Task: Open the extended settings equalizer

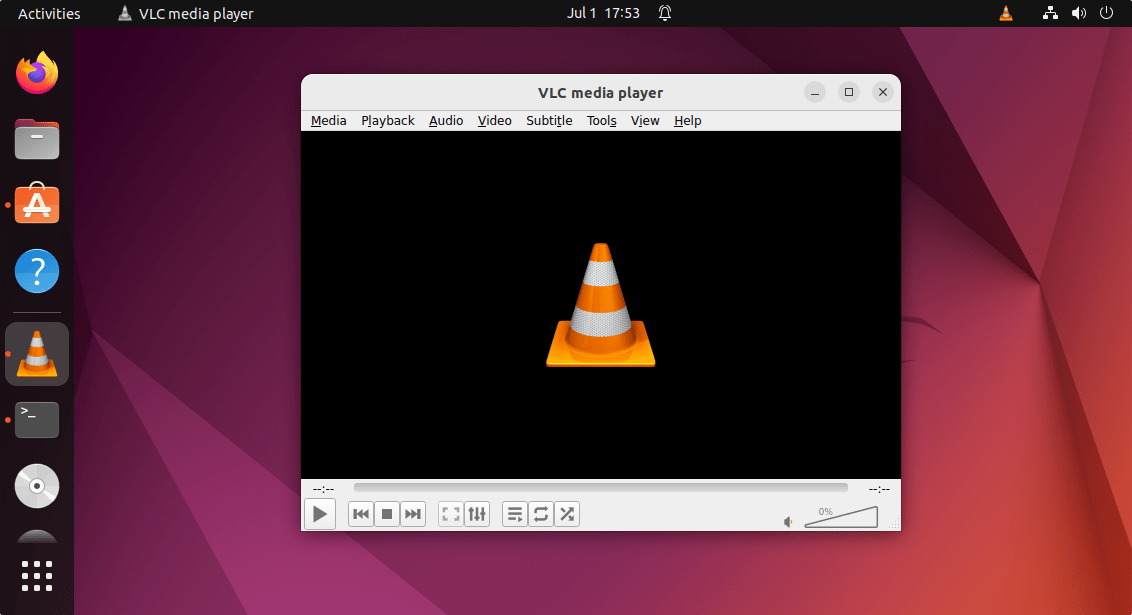Action: [x=477, y=513]
